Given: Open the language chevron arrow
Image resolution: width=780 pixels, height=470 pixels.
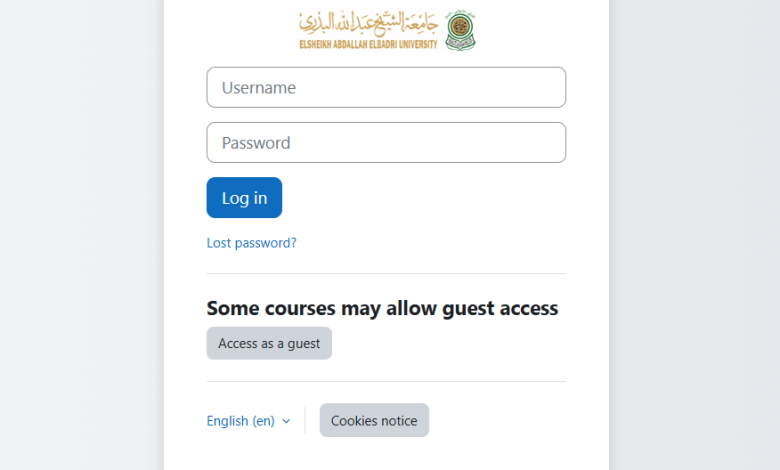Looking at the screenshot, I should click(x=286, y=421).
